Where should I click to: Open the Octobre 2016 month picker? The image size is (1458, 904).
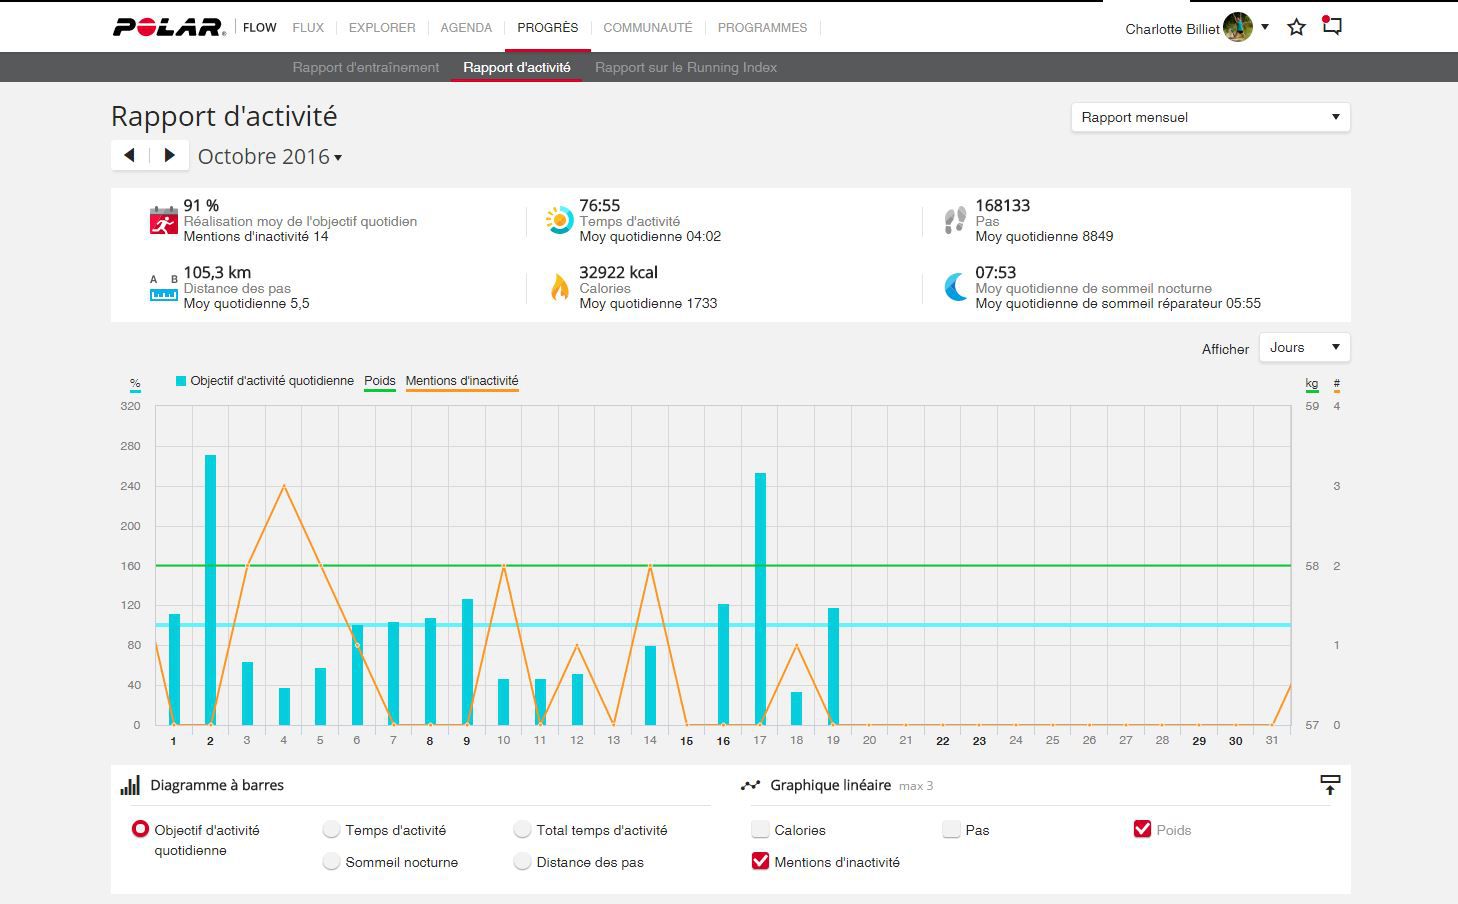coord(269,156)
